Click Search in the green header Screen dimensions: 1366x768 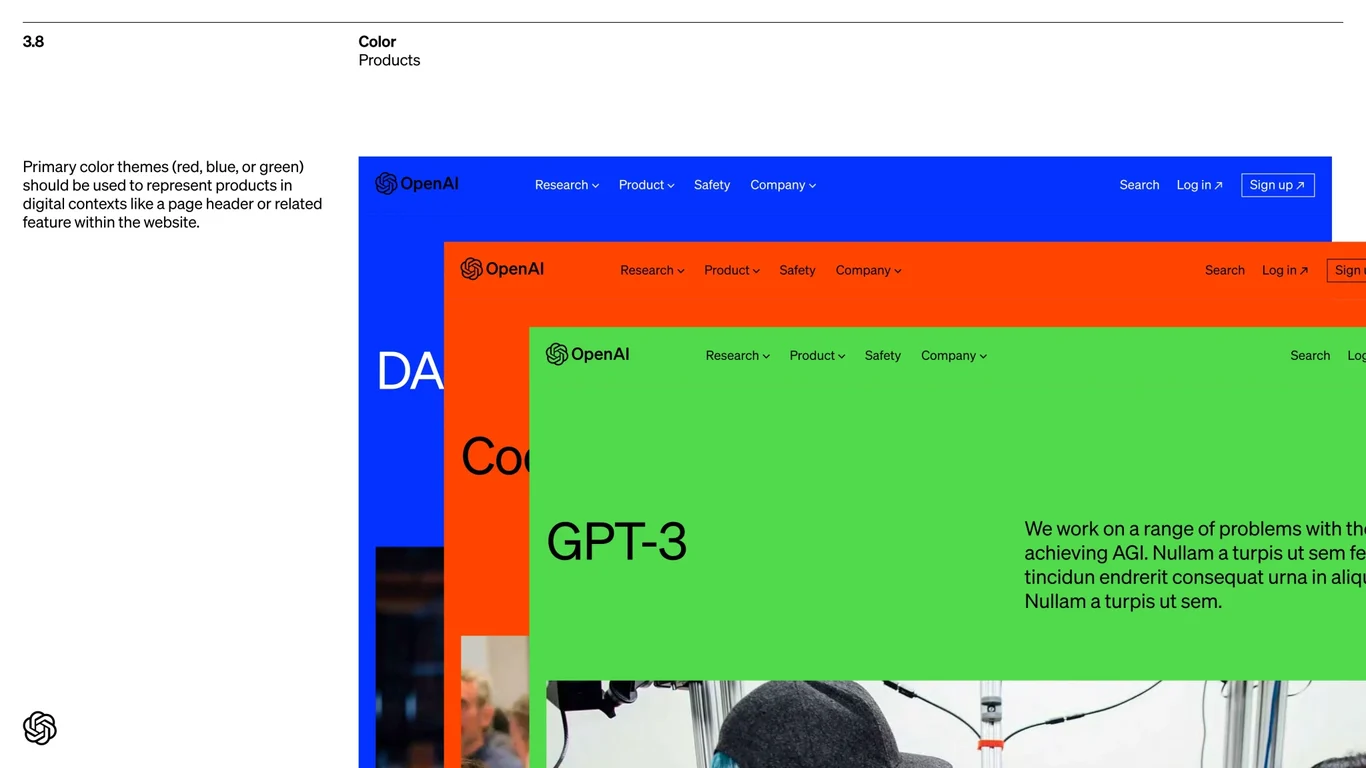tap(1310, 356)
